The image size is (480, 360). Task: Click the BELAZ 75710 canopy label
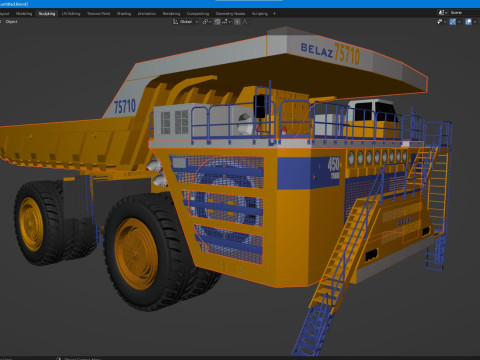point(330,53)
